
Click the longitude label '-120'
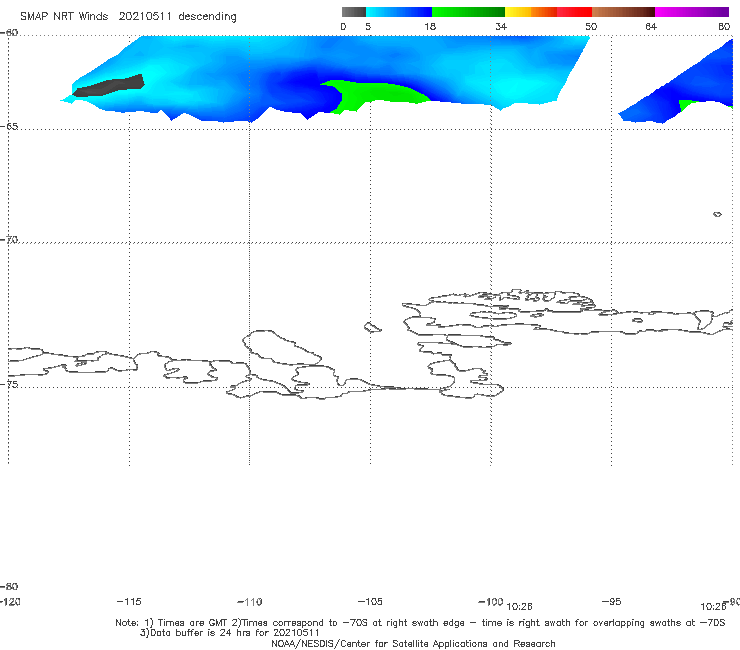pyautogui.click(x=10, y=601)
